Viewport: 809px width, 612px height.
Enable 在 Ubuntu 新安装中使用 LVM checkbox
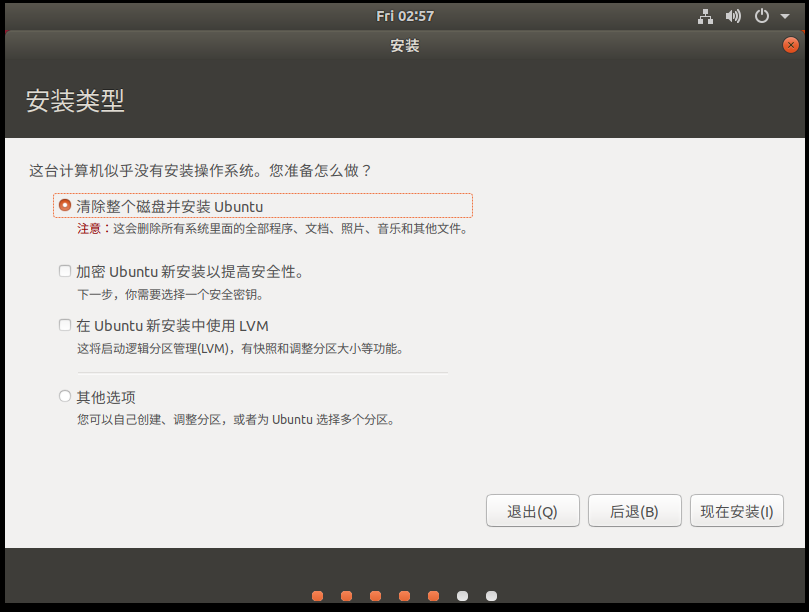click(64, 325)
